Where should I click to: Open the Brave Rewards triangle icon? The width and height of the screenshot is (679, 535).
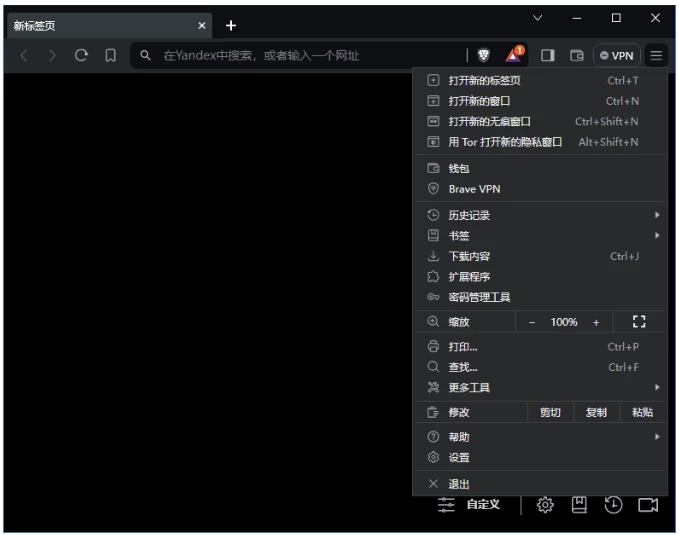click(x=514, y=55)
